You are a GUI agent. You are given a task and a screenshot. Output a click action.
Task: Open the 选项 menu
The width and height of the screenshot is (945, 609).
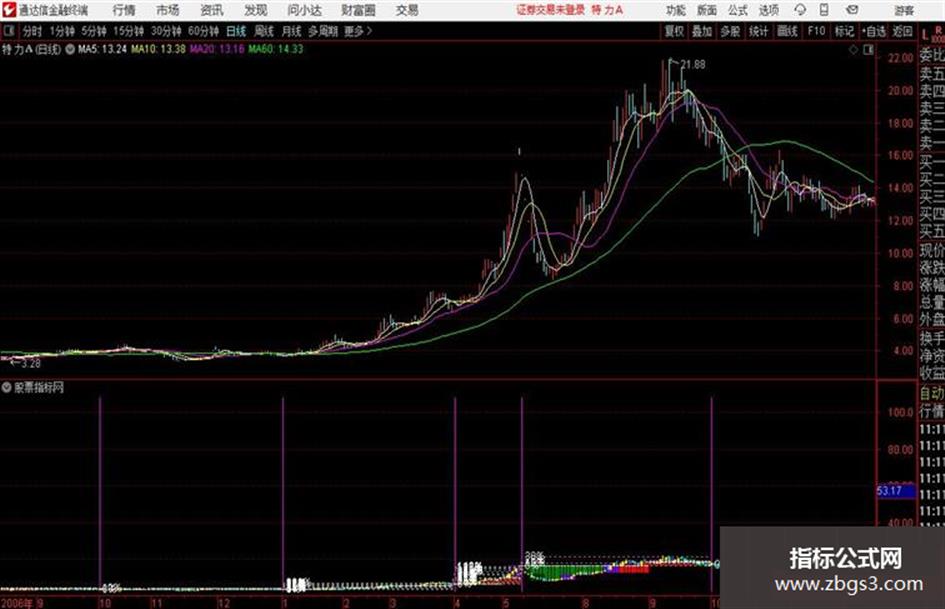(768, 10)
